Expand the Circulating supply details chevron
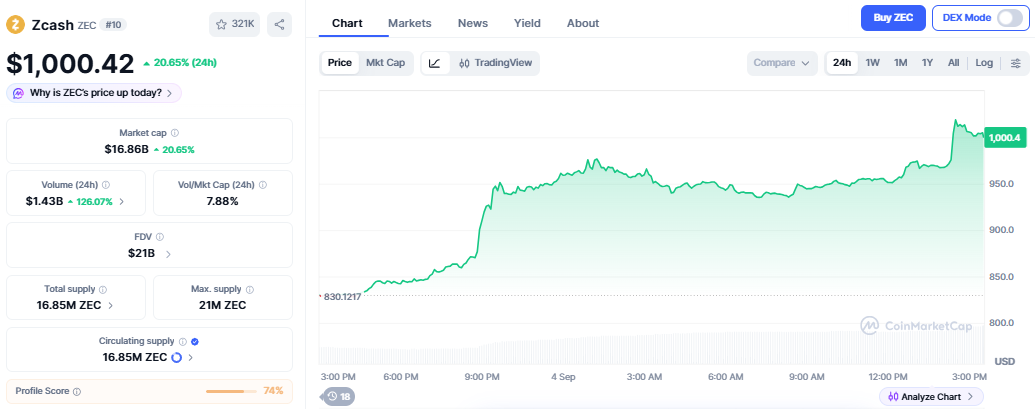The height and width of the screenshot is (409, 1035). (x=191, y=358)
